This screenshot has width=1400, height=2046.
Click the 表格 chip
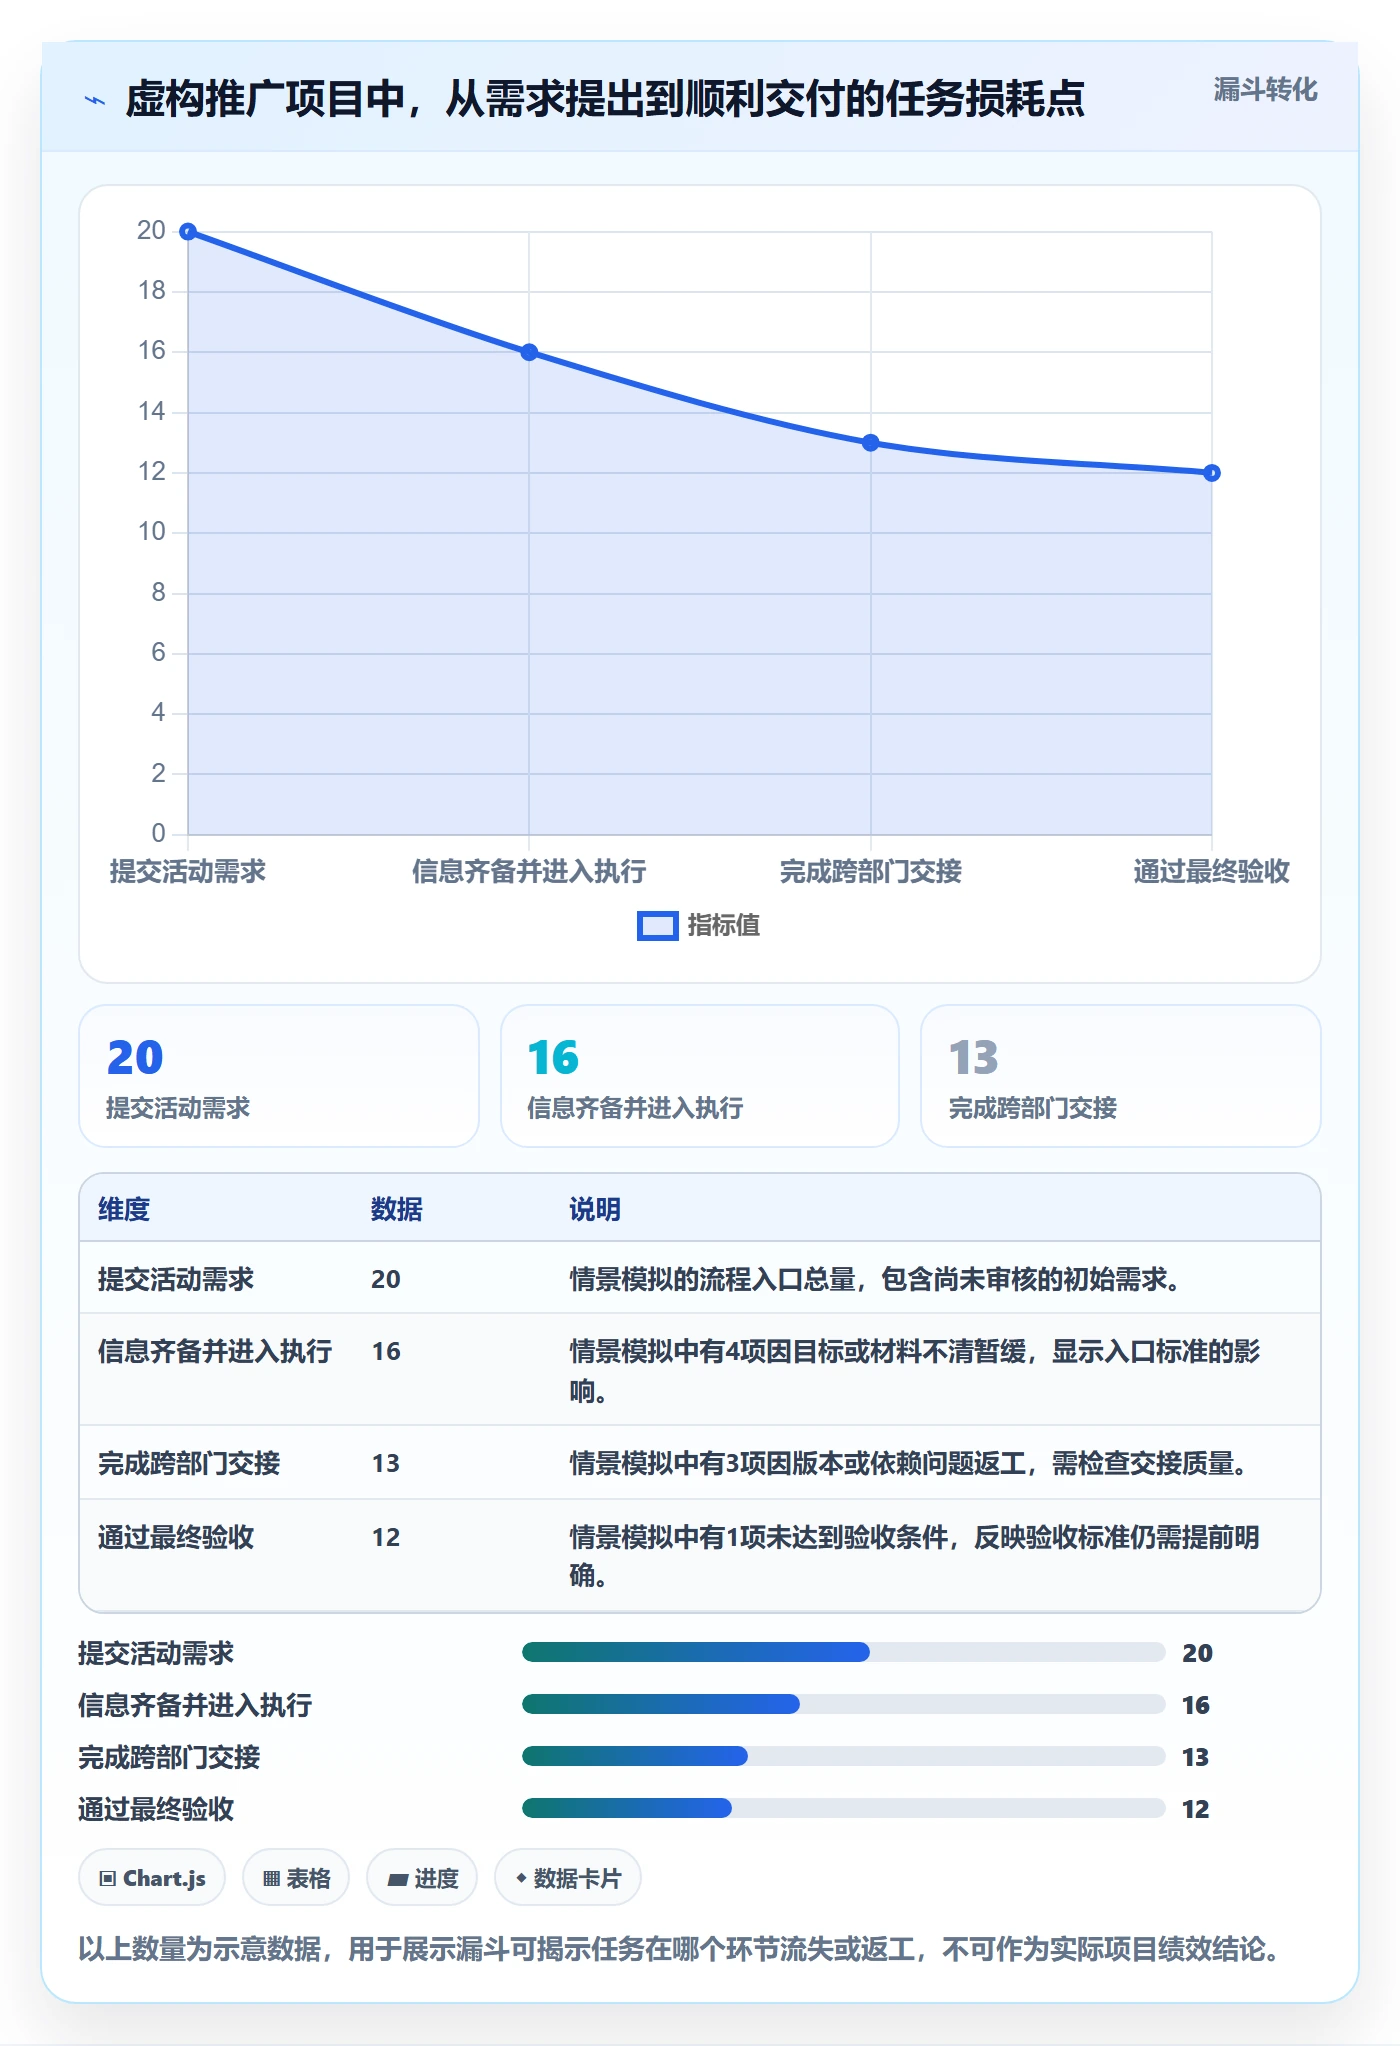pos(296,1878)
